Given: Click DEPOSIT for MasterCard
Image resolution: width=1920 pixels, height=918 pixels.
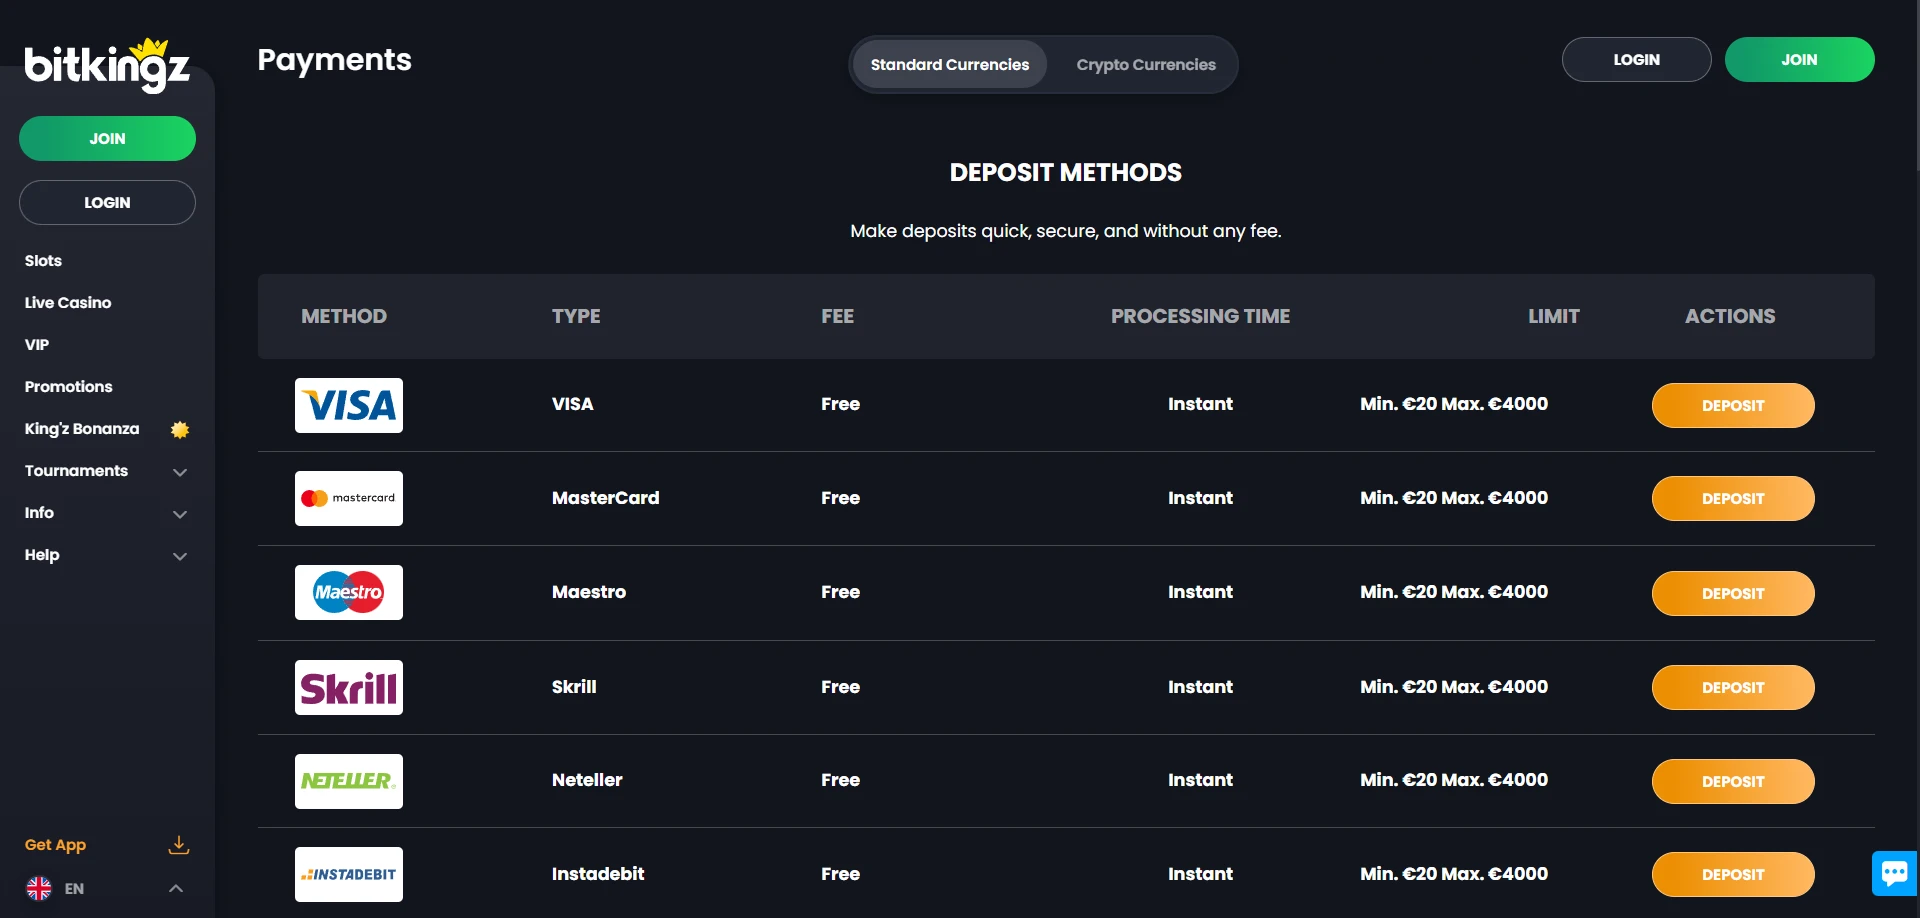Looking at the screenshot, I should pyautogui.click(x=1733, y=498).
